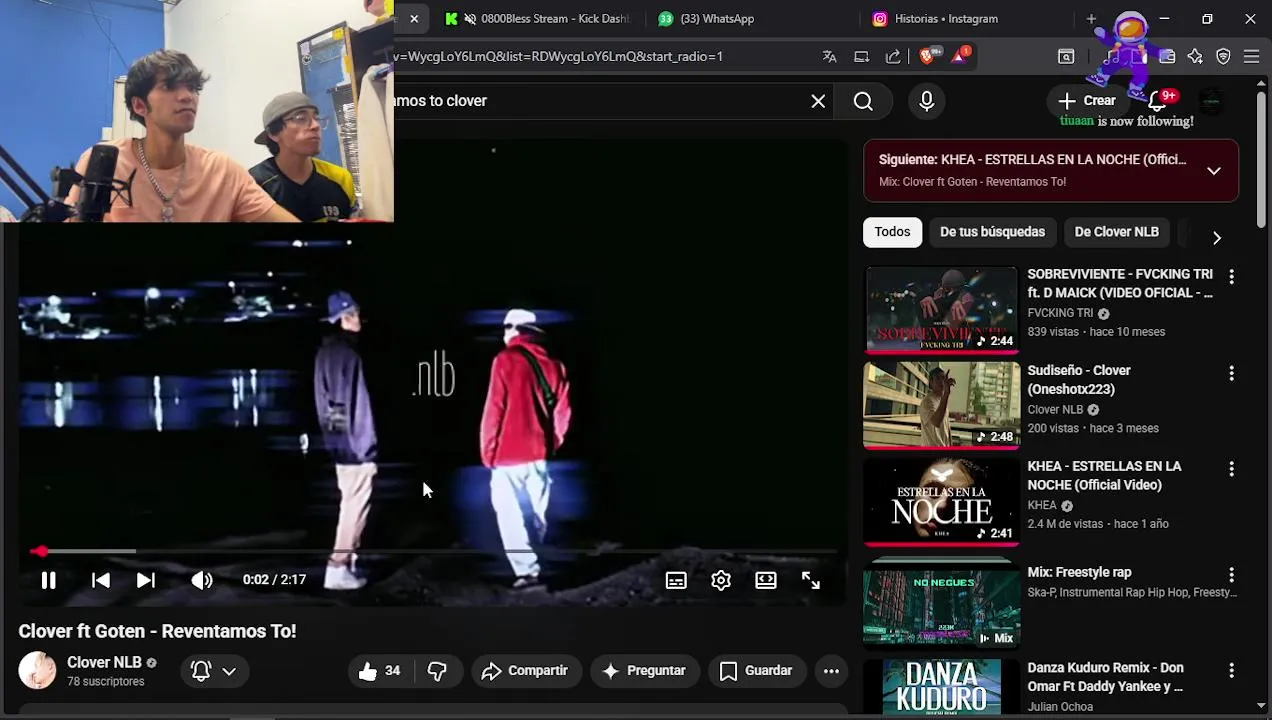The height and width of the screenshot is (720, 1272).
Task: Open Danza Kuduro Remix video title
Action: (x=1105, y=677)
